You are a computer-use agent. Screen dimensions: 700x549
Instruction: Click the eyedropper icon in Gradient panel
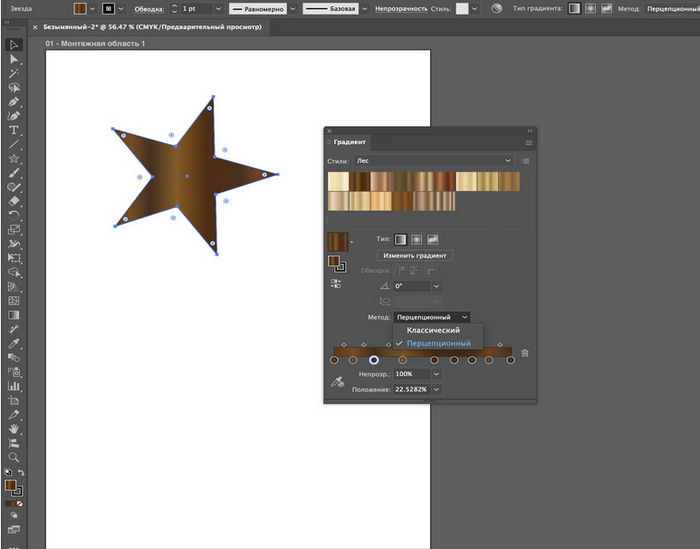[x=337, y=381]
